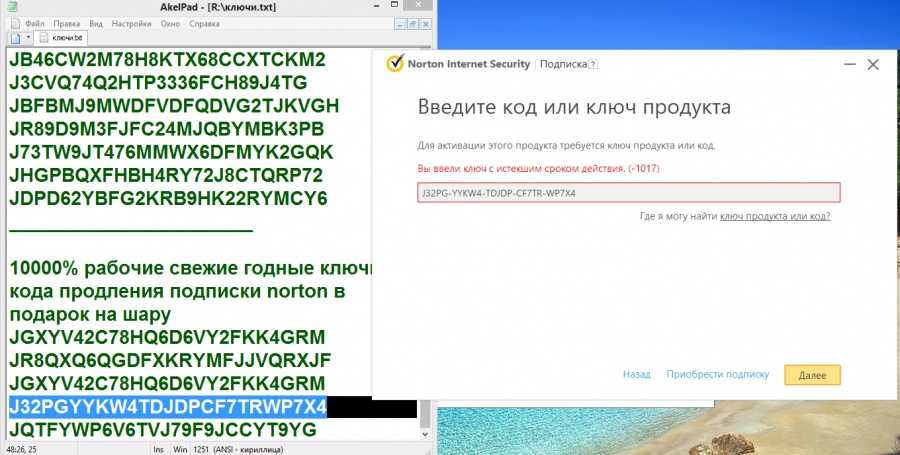Click the Подписка label in the Norton title
The height and width of the screenshot is (455, 900).
coord(563,64)
